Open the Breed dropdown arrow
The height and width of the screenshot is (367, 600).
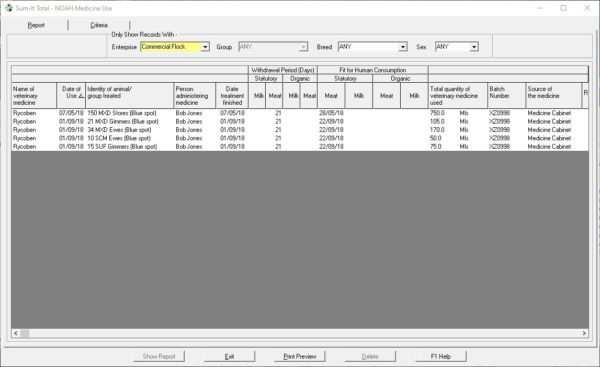coord(403,47)
